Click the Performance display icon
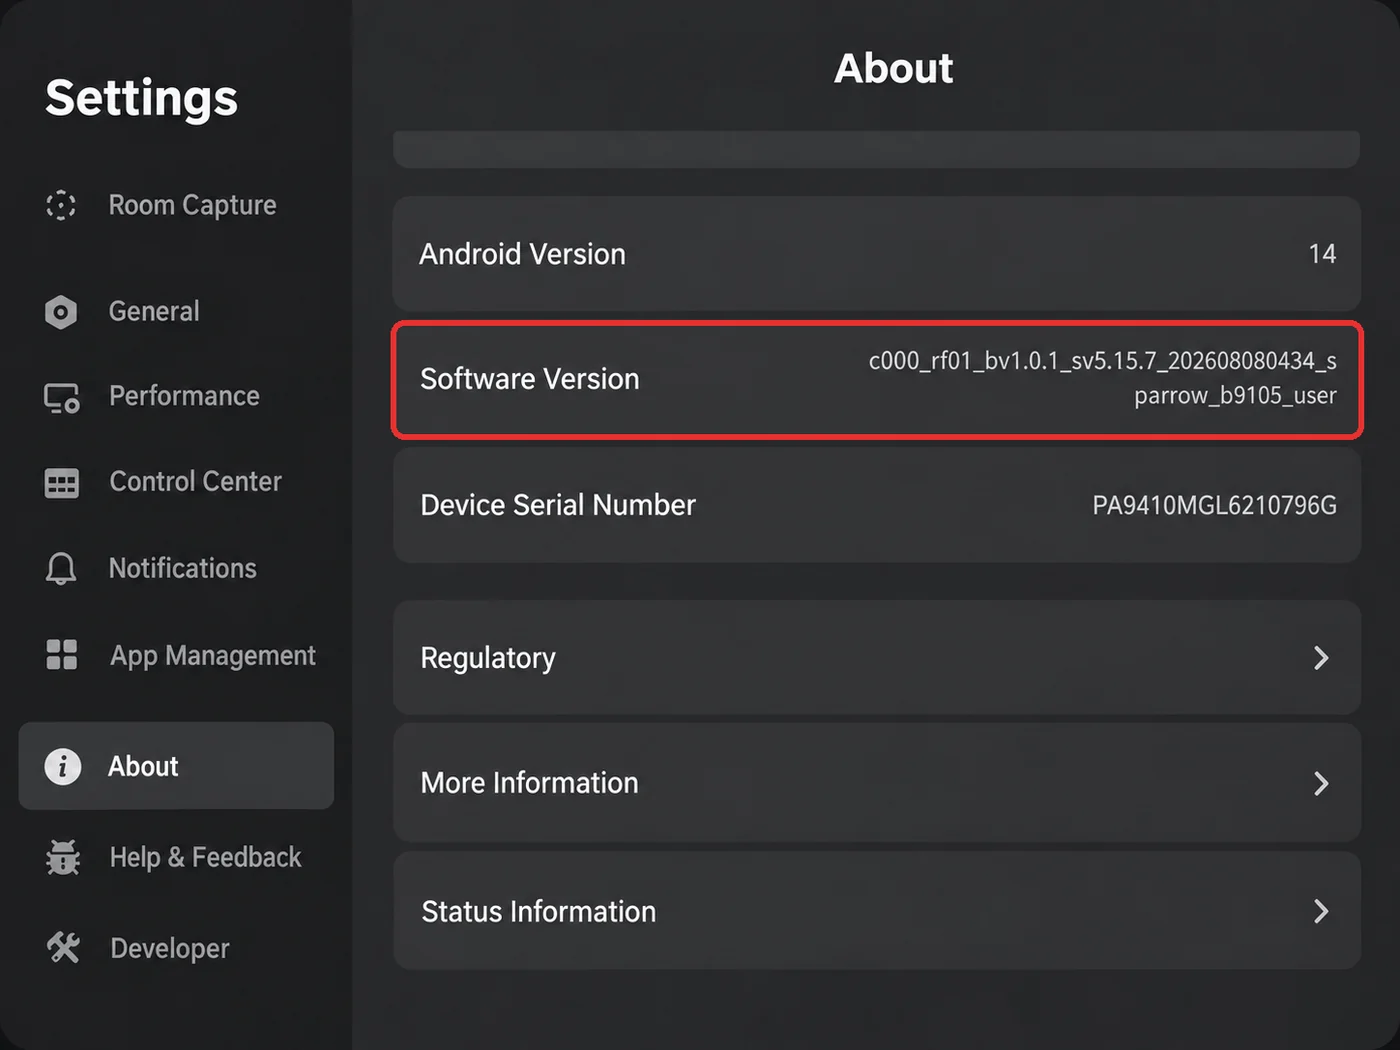 pyautogui.click(x=62, y=398)
